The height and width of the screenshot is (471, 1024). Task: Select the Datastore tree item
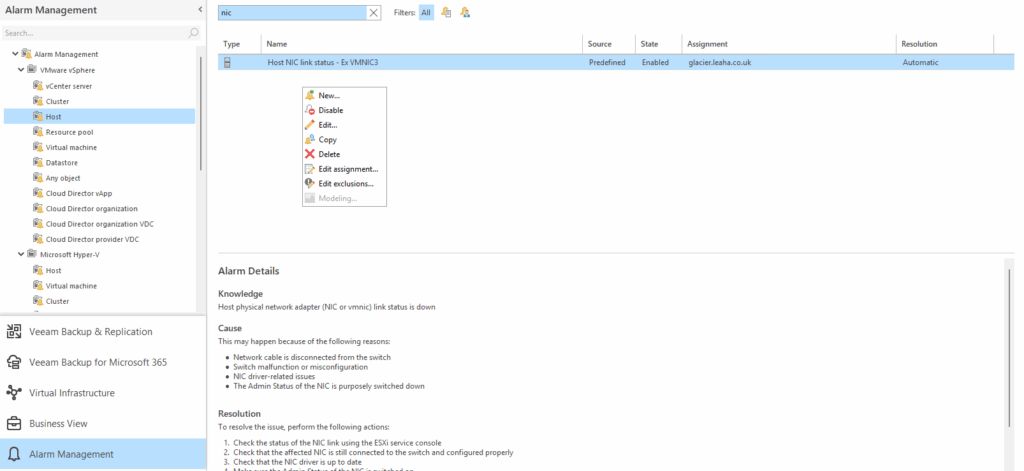[62, 163]
